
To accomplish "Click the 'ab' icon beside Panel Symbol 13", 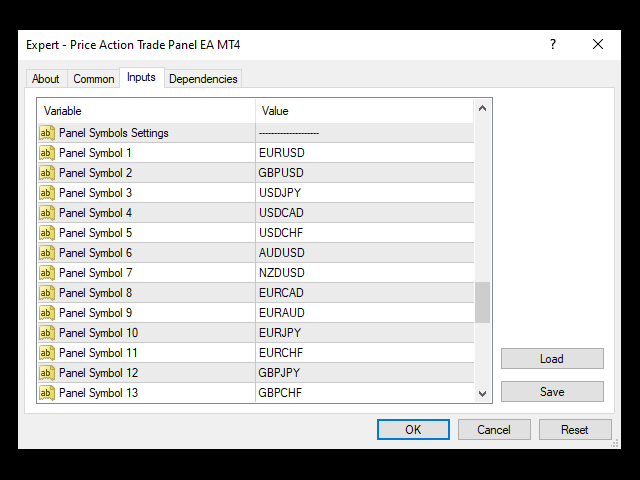I will (47, 393).
